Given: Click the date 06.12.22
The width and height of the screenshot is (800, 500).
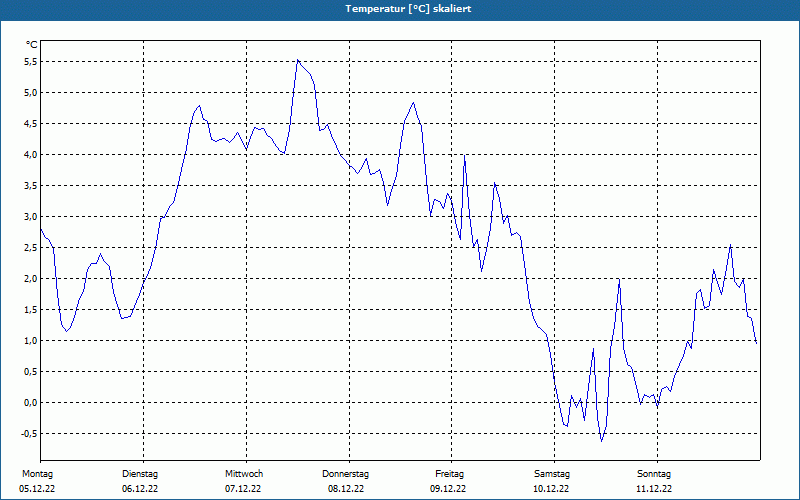Looking at the screenshot, I should coord(140,489).
